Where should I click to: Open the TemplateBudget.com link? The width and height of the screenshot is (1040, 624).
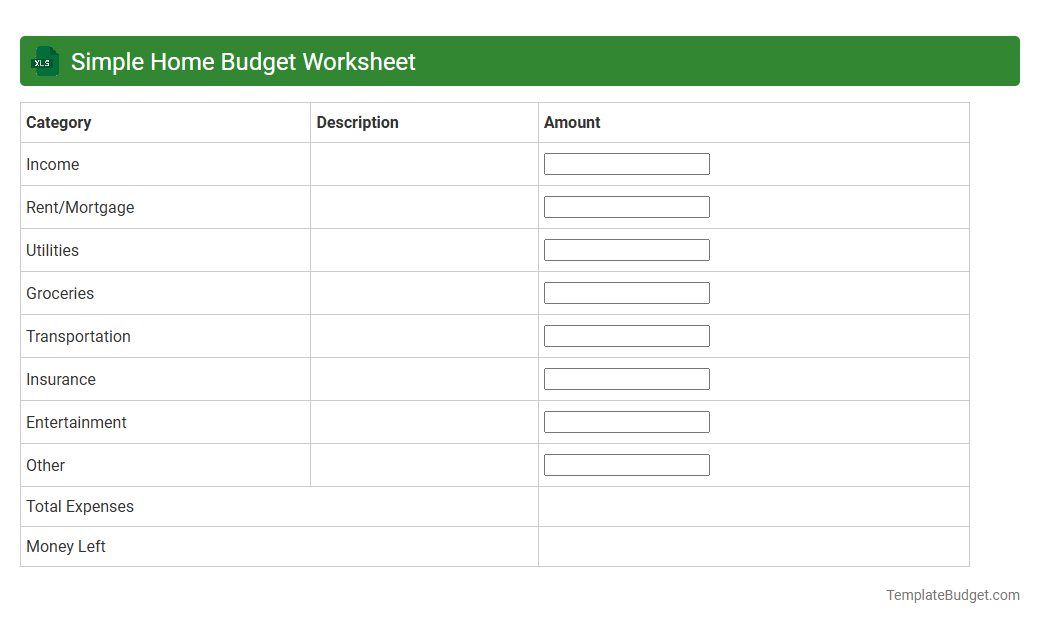click(x=952, y=595)
